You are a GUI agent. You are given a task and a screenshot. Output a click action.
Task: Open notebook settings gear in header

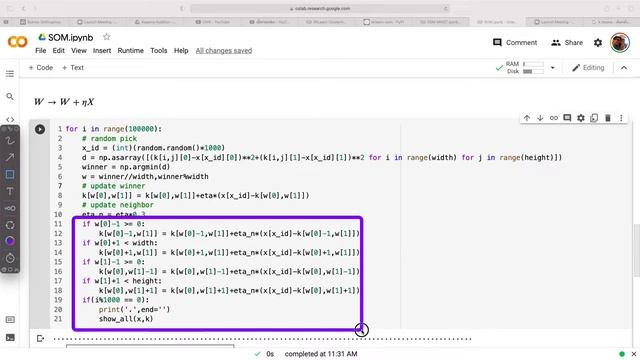tap(598, 42)
